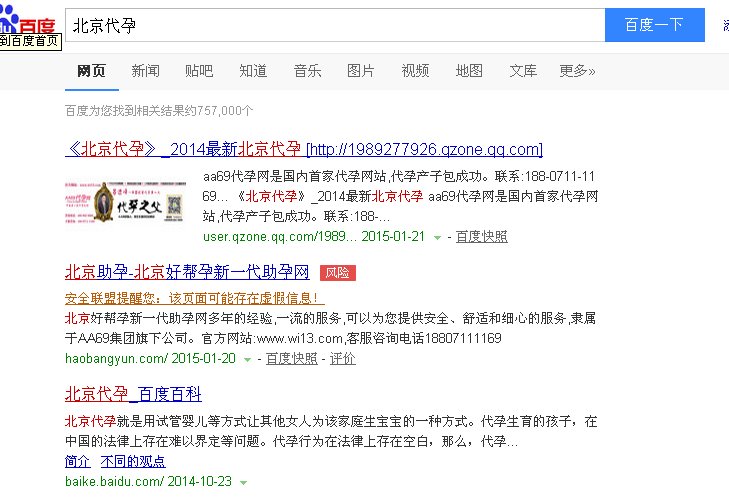Image resolution: width=729 pixels, height=497 pixels.
Task: Open the 安全联盟提醒您 warning link
Action: click(195, 298)
